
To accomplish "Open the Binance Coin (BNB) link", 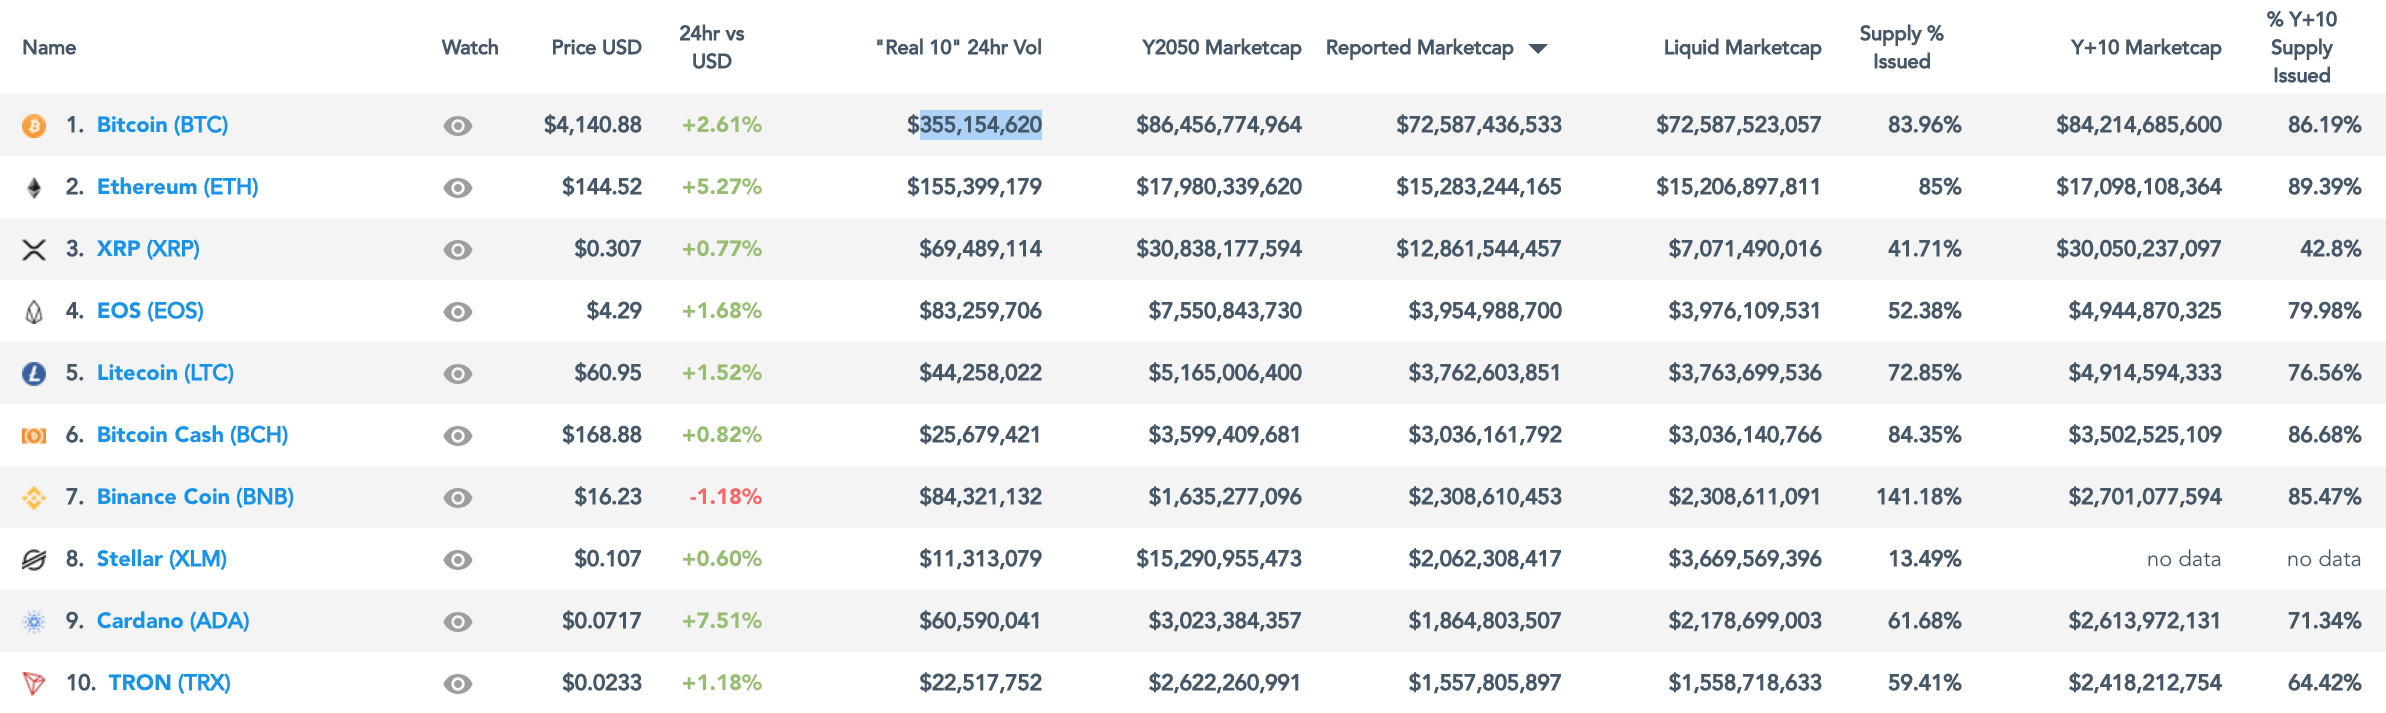I will coord(195,497).
